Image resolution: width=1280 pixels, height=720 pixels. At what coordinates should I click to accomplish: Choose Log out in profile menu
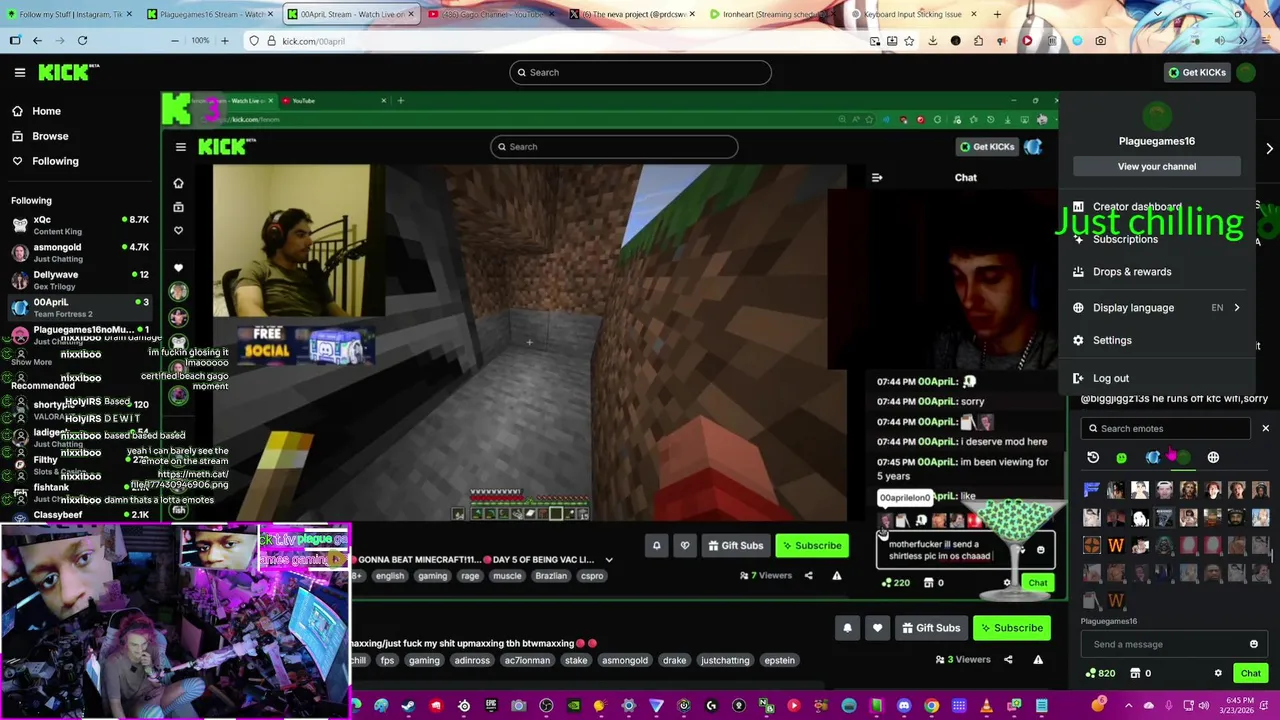(x=1111, y=379)
